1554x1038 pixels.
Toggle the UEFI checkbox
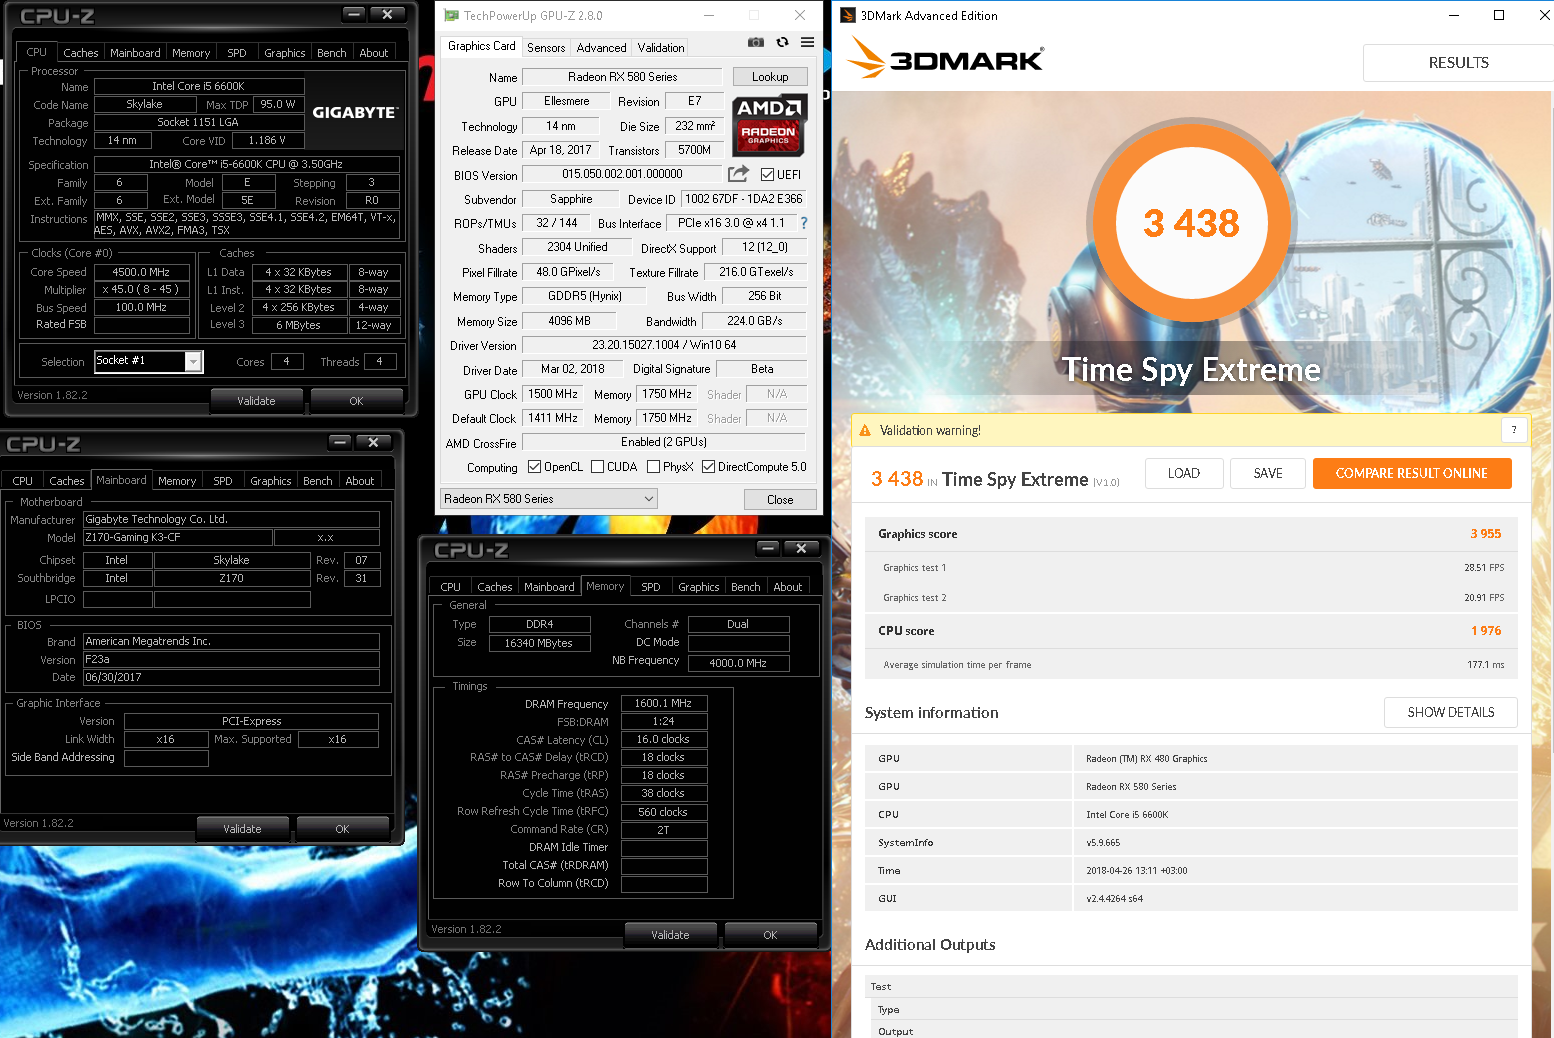click(767, 174)
